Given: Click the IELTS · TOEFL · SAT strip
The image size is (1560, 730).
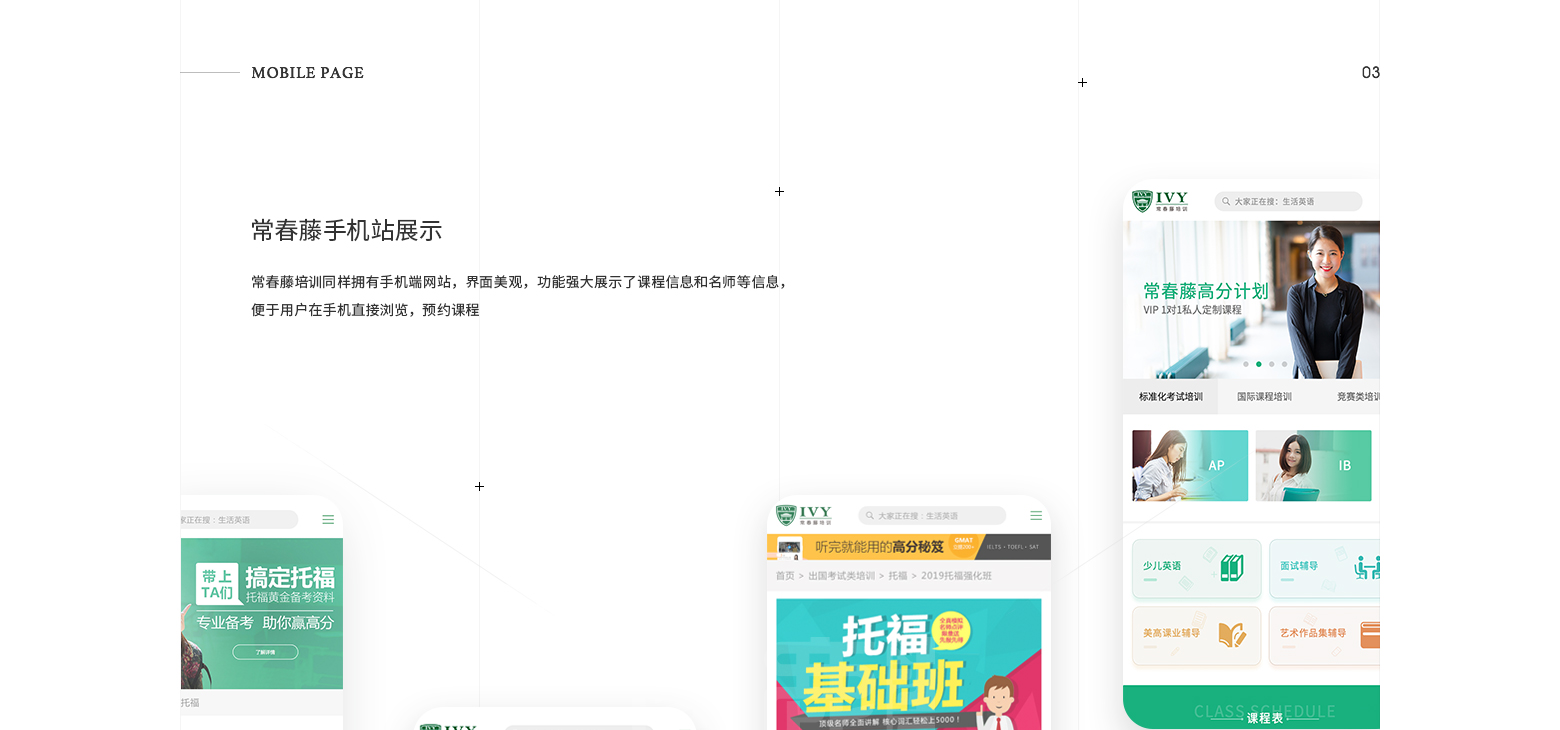Looking at the screenshot, I should coord(1013,547).
